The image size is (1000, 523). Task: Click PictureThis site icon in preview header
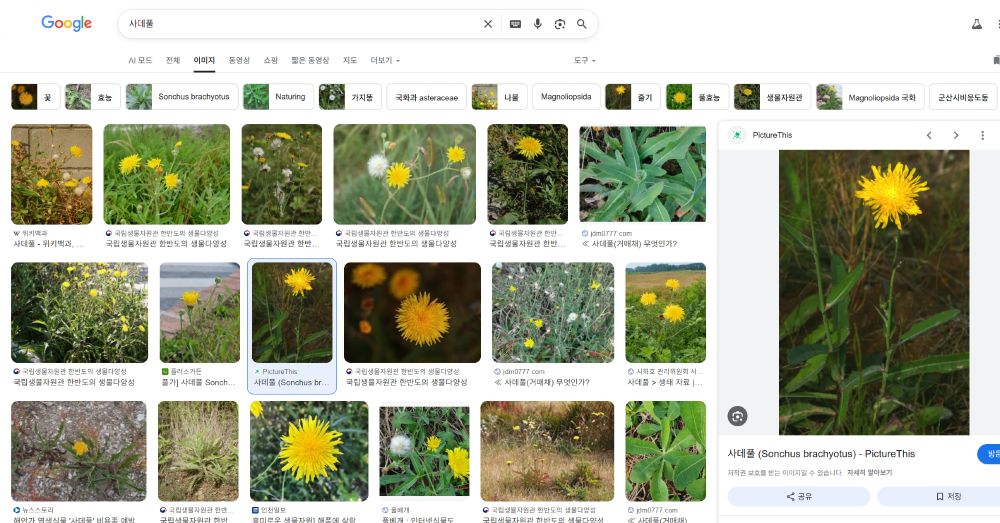point(737,135)
